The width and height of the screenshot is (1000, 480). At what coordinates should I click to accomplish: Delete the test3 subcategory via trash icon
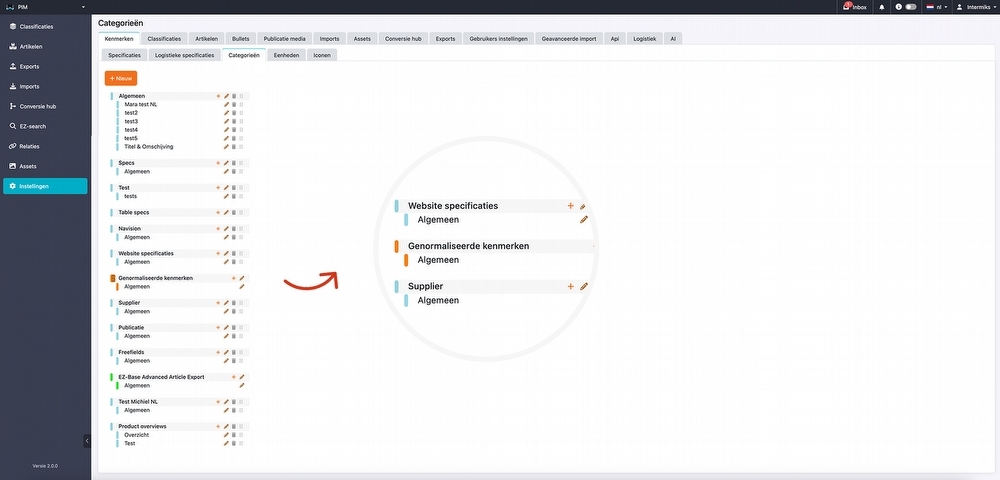[x=234, y=121]
